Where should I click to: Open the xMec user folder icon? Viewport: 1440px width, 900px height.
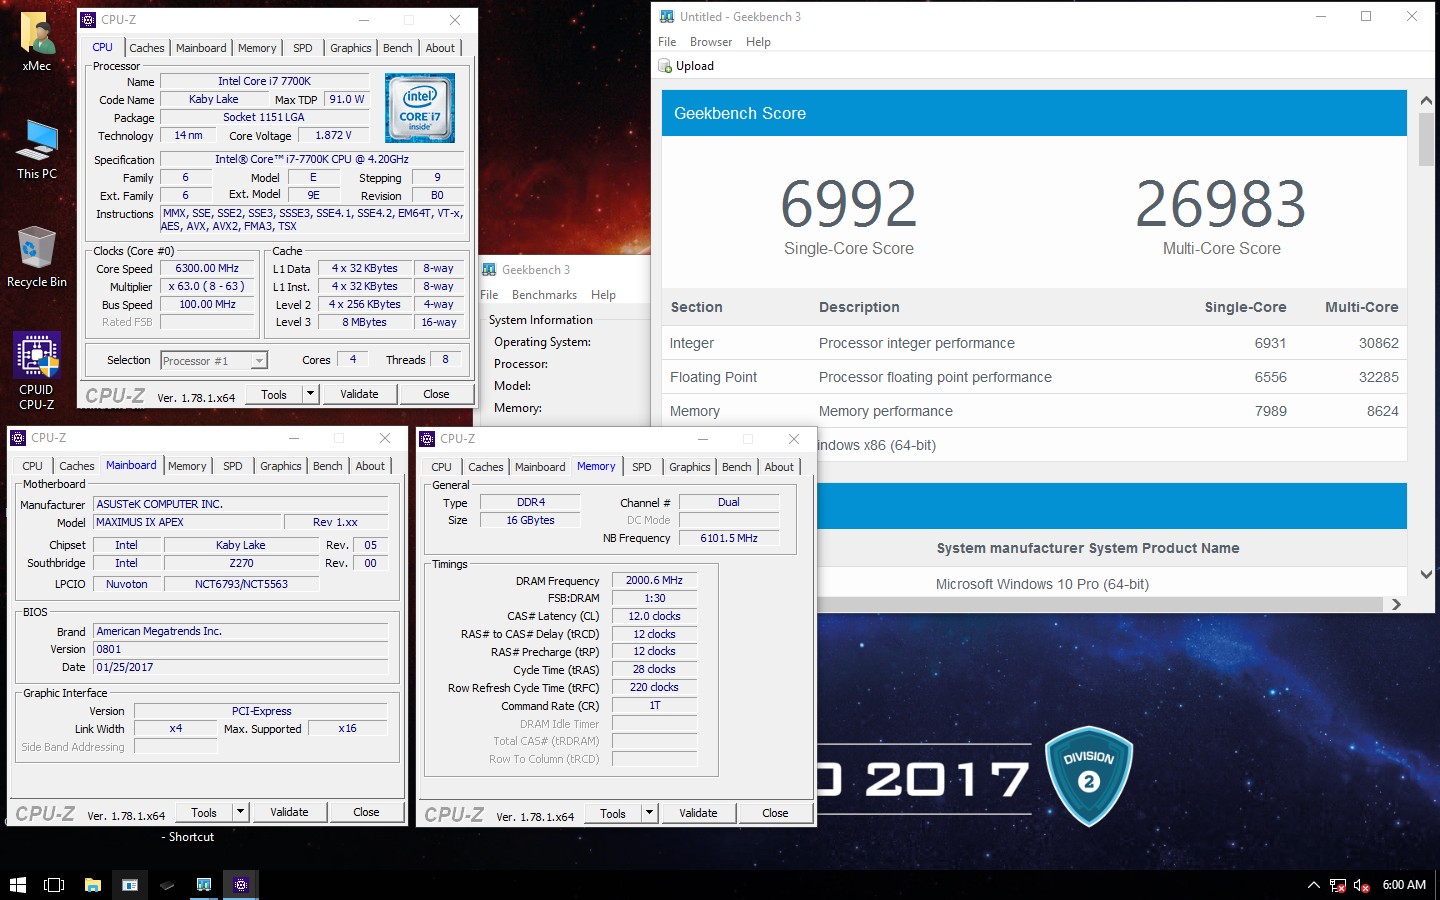(x=37, y=41)
